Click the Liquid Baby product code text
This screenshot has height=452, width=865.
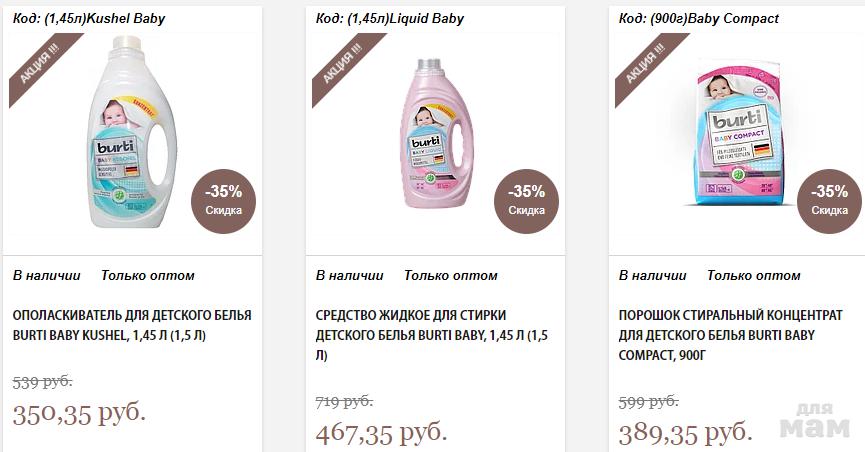[x=390, y=19]
